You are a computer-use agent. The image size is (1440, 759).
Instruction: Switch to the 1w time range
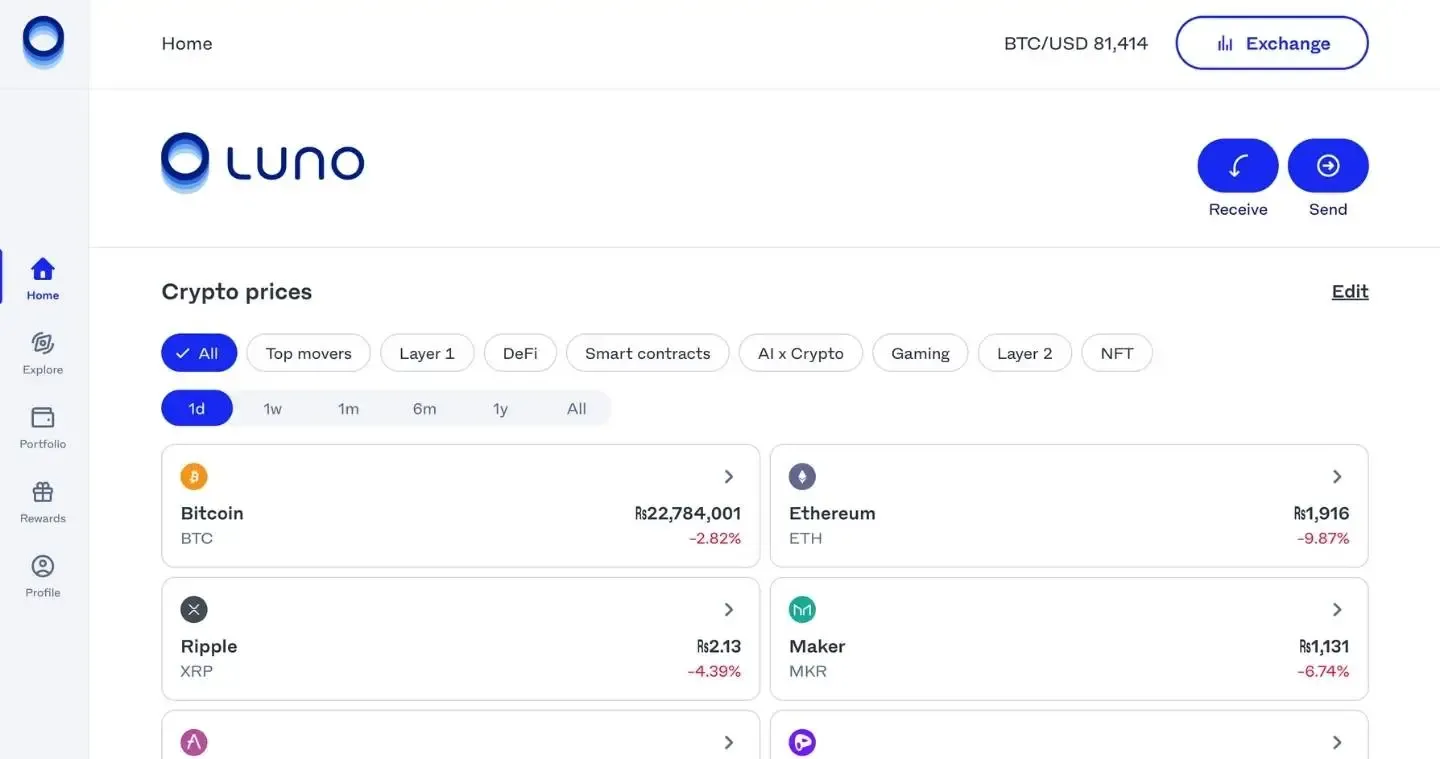(272, 409)
